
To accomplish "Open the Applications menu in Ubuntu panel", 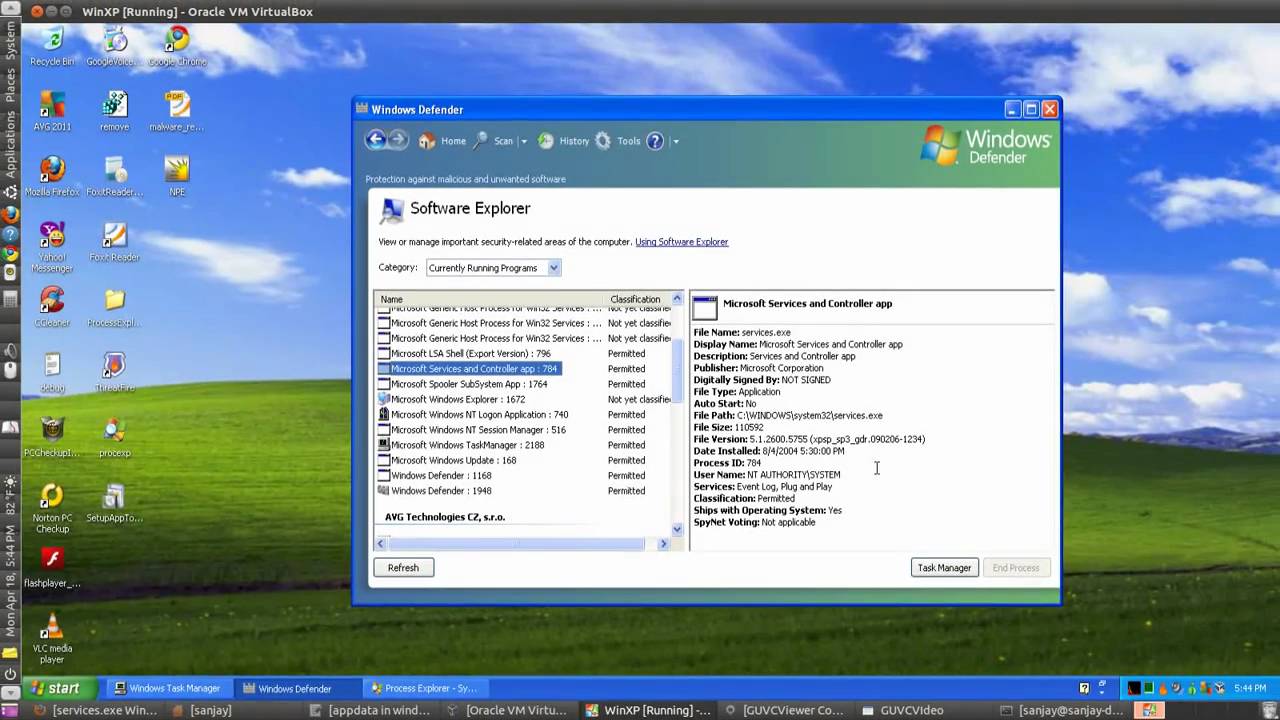I will coord(10,146).
